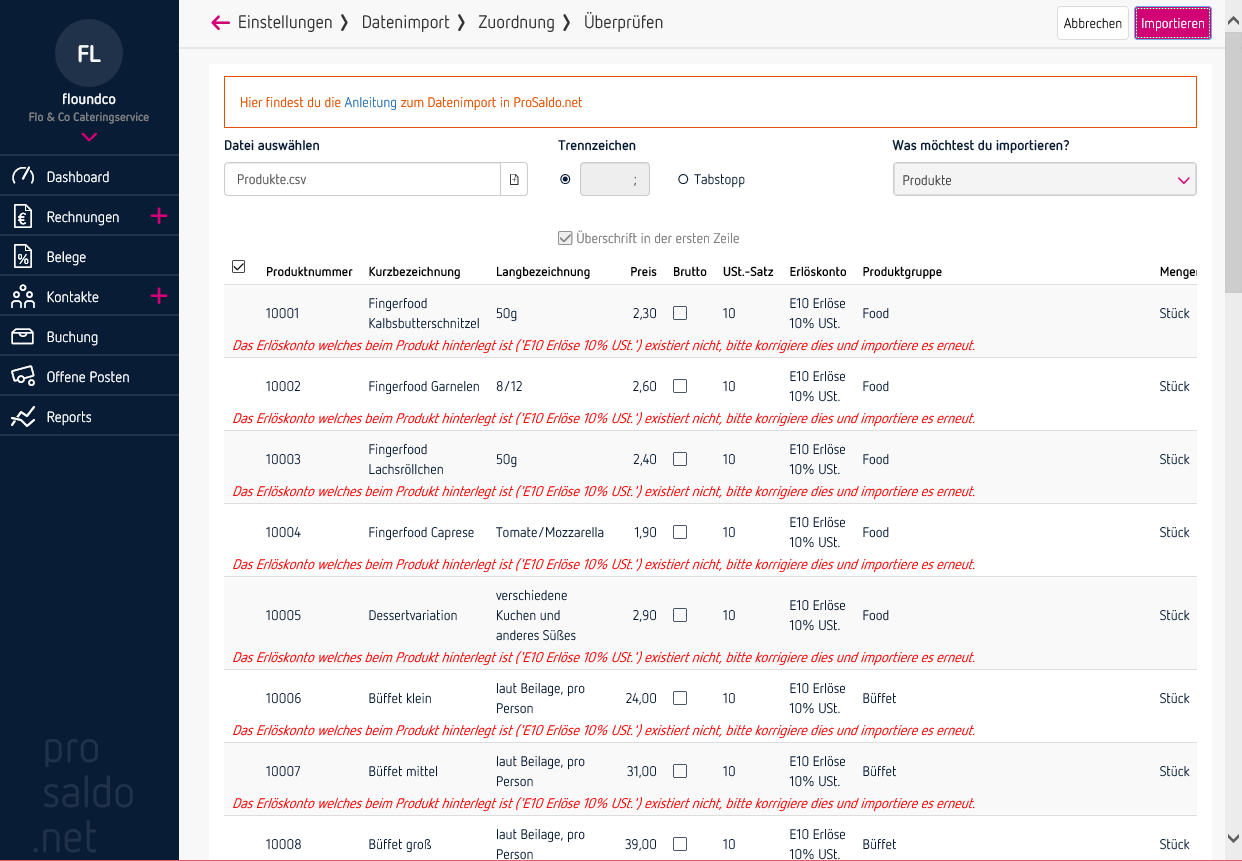The height and width of the screenshot is (861, 1242).
Task: Click the Reports chart icon
Action: click(23, 417)
